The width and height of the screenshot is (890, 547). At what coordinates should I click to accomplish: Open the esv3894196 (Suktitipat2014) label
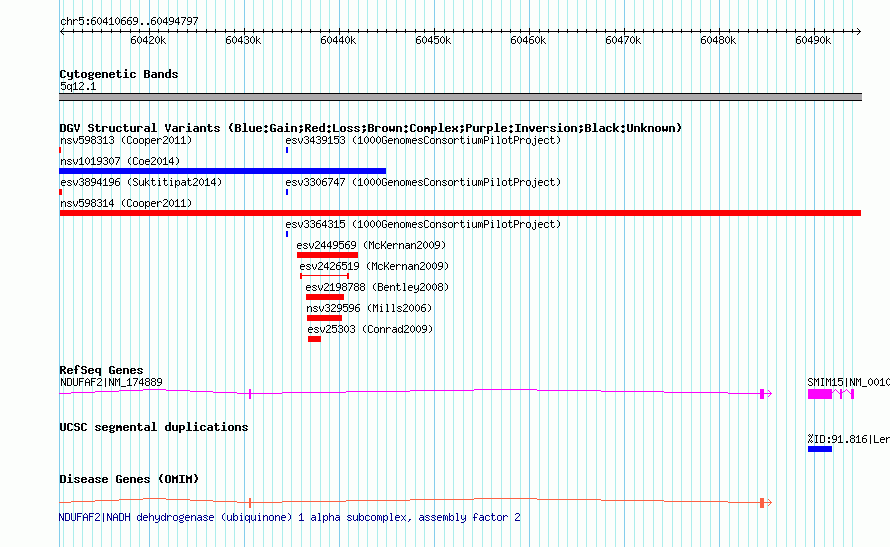tap(141, 182)
